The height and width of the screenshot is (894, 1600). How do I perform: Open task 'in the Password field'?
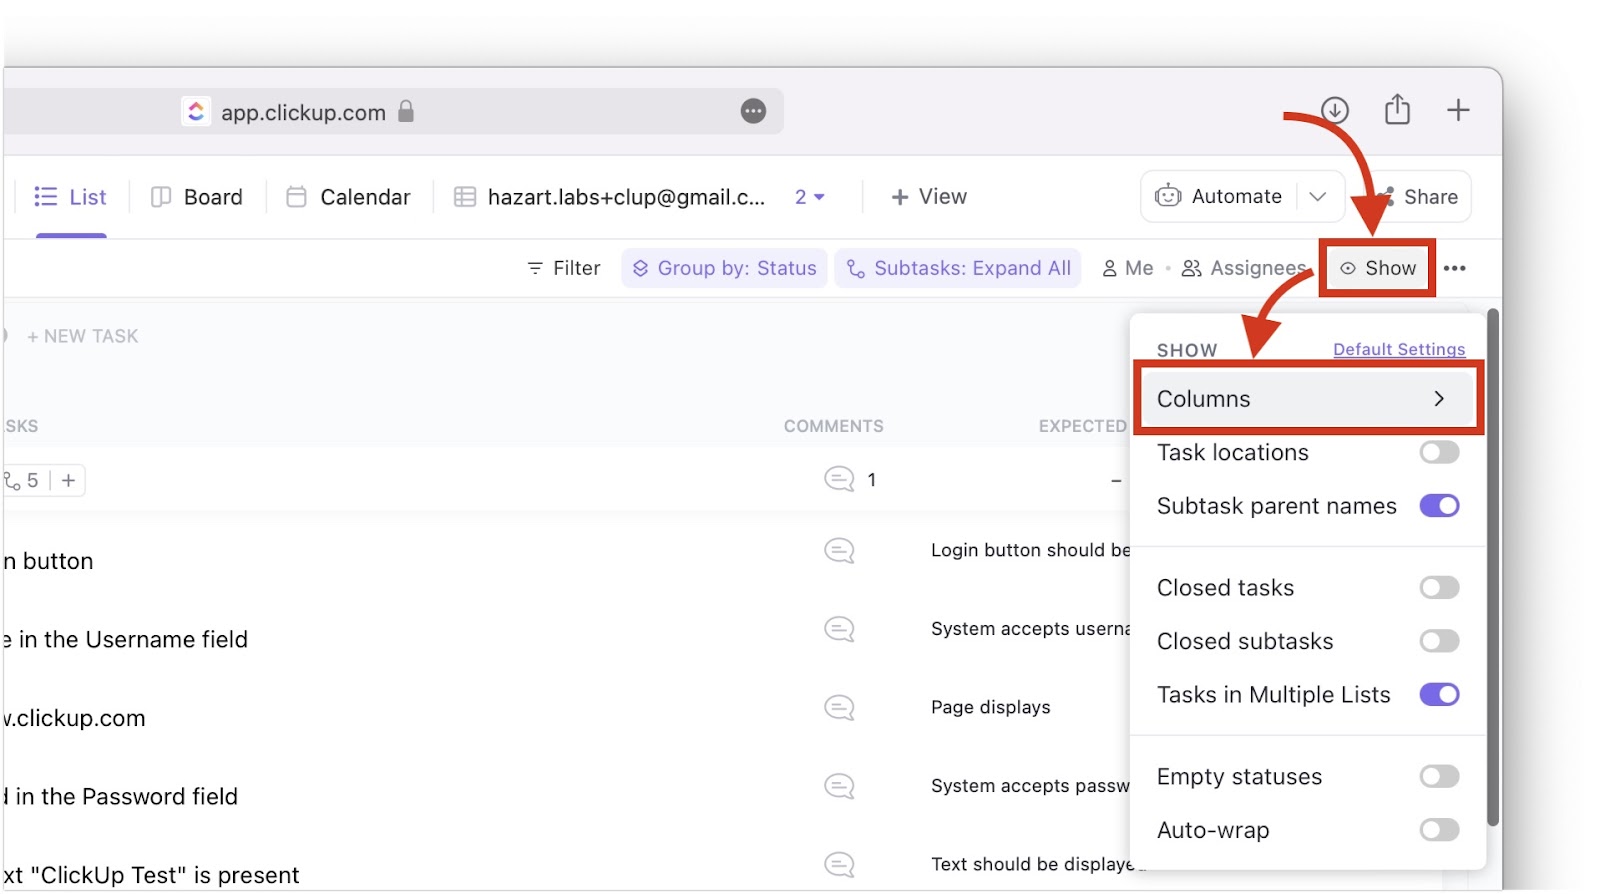[x=121, y=797]
